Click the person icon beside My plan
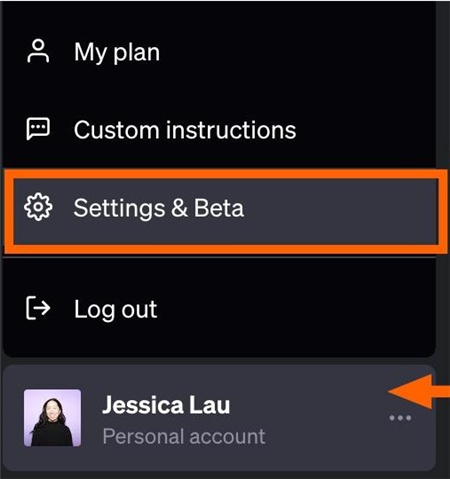450x479 pixels. pyautogui.click(x=38, y=51)
